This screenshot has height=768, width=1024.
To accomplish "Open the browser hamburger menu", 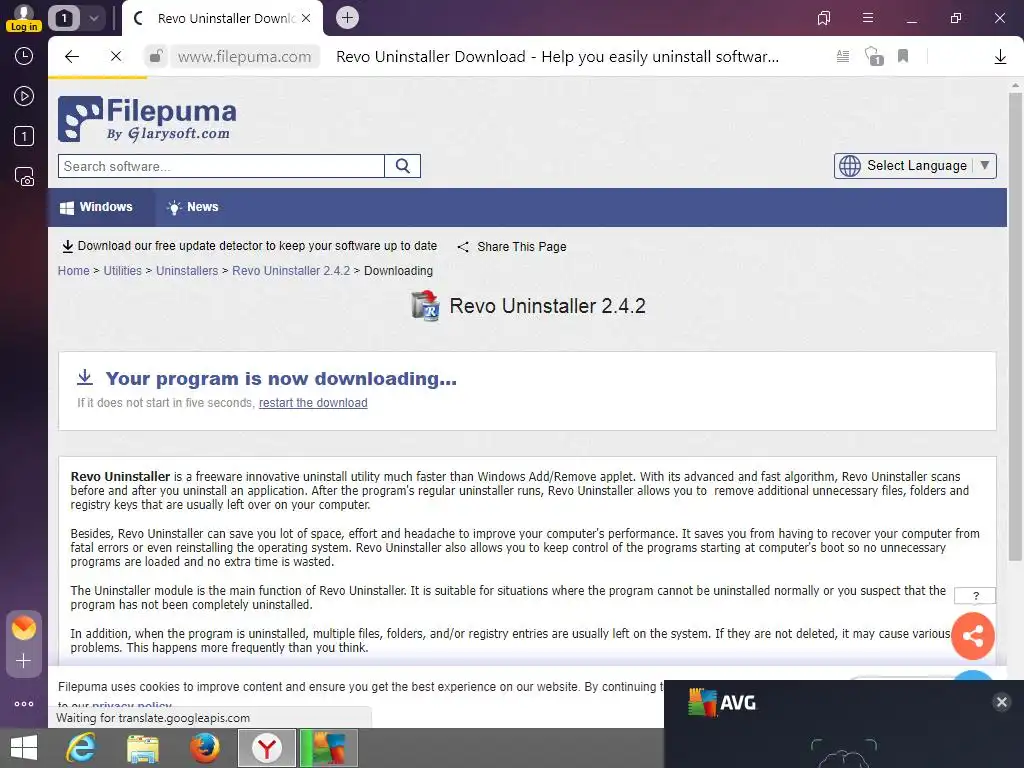I will 867,18.
